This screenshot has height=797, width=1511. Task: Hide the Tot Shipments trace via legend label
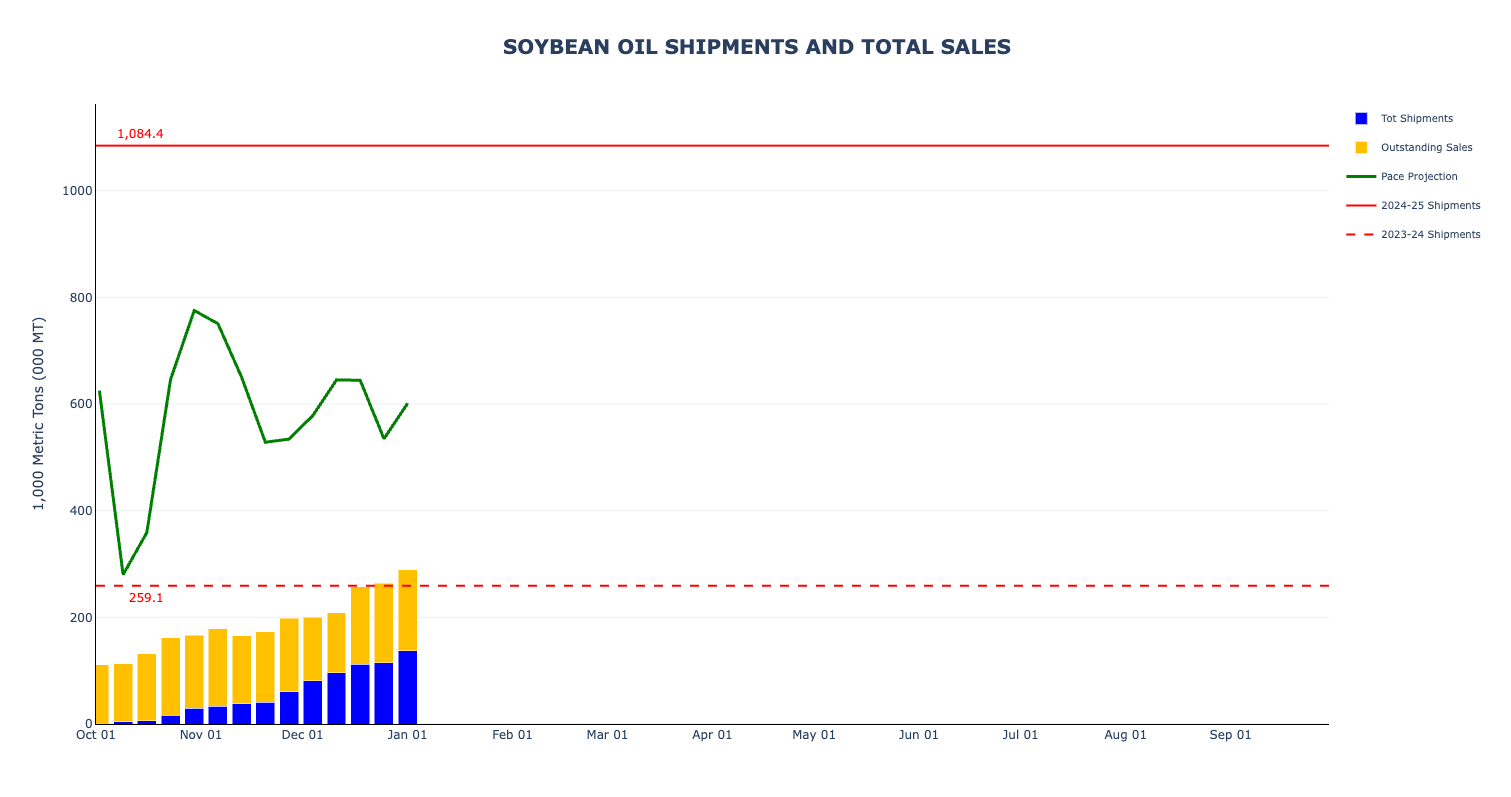[1416, 118]
